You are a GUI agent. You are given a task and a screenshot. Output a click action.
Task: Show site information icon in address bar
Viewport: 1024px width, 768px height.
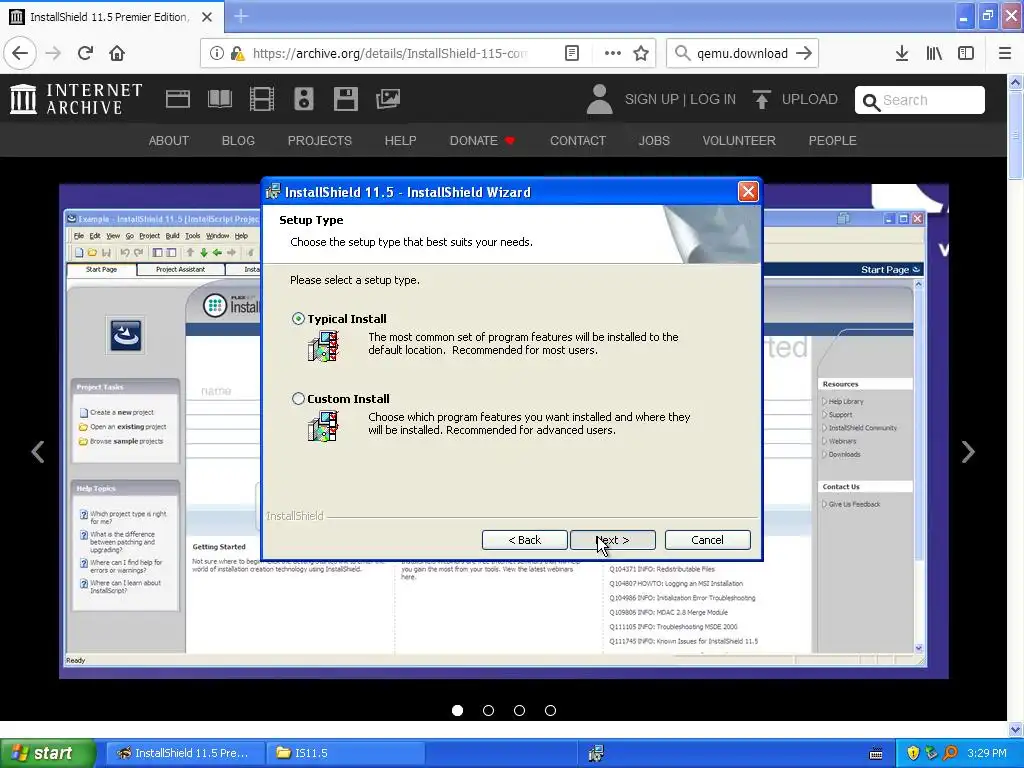pyautogui.click(x=216, y=53)
